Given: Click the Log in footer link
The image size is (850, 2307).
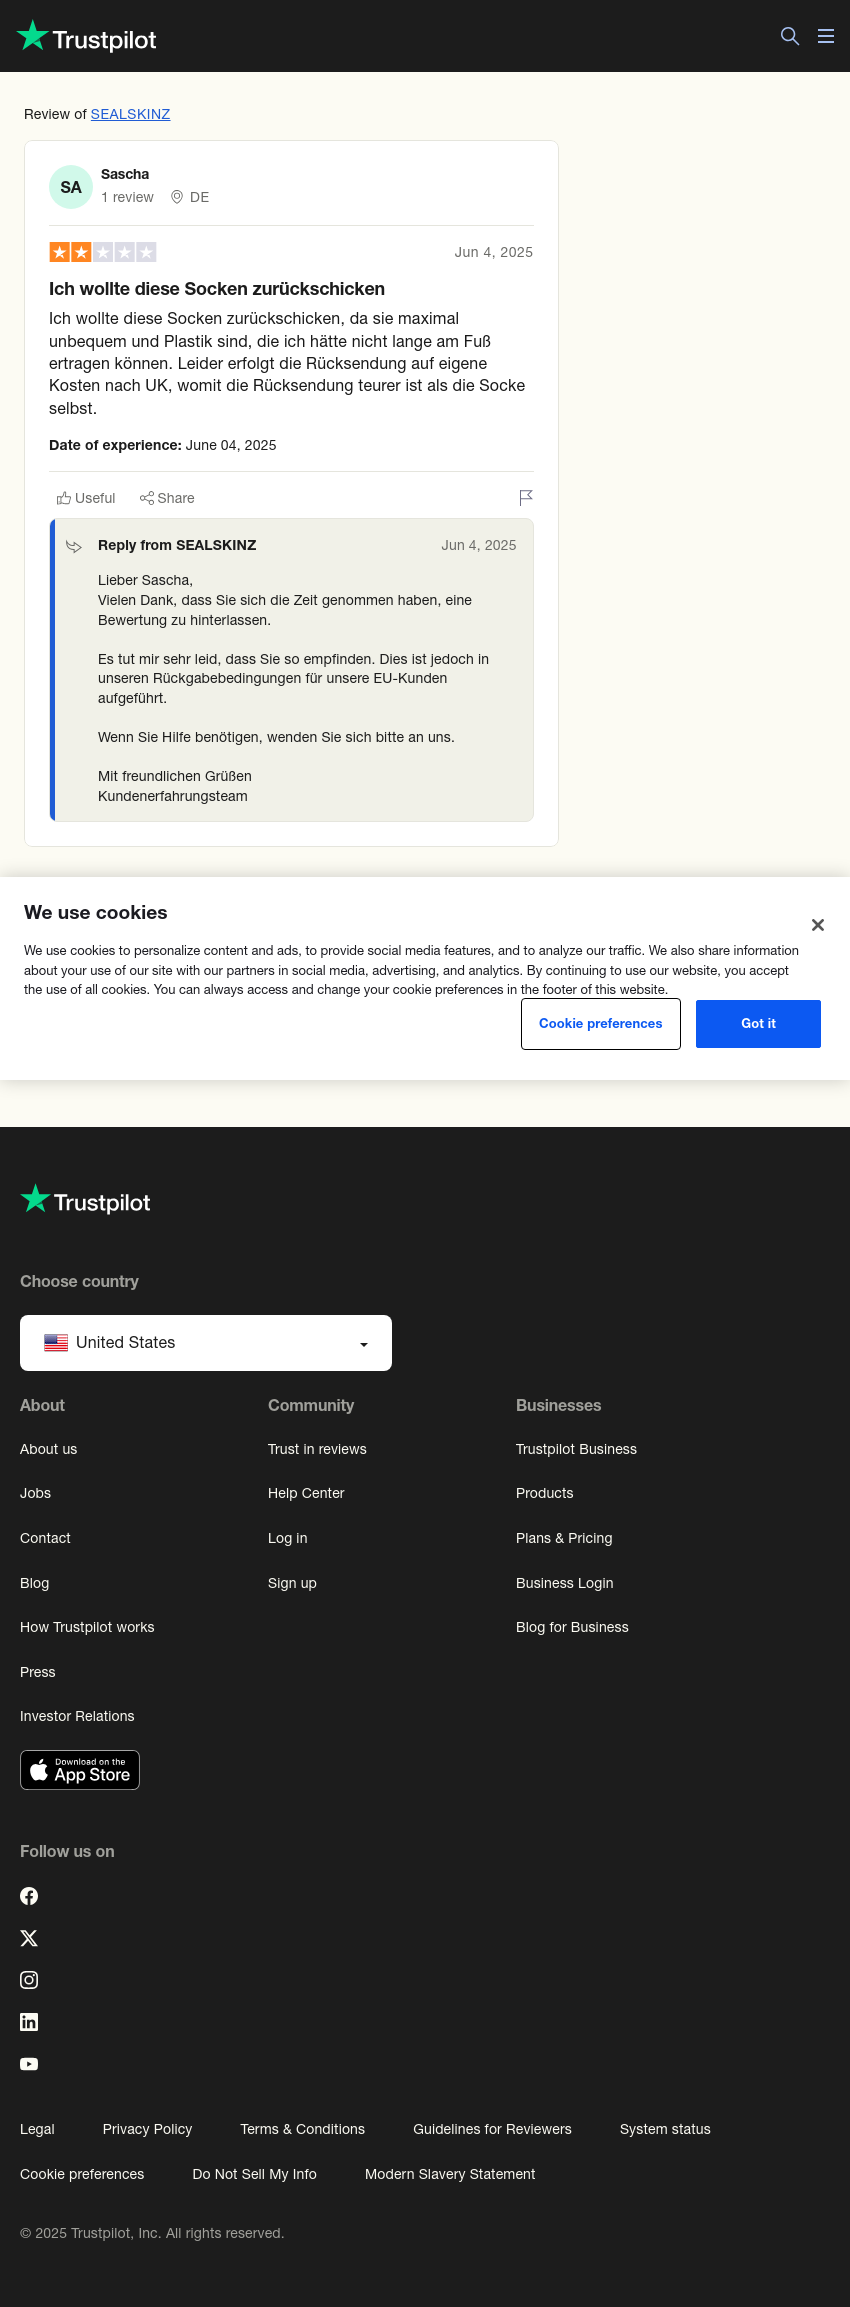Looking at the screenshot, I should point(288,1538).
